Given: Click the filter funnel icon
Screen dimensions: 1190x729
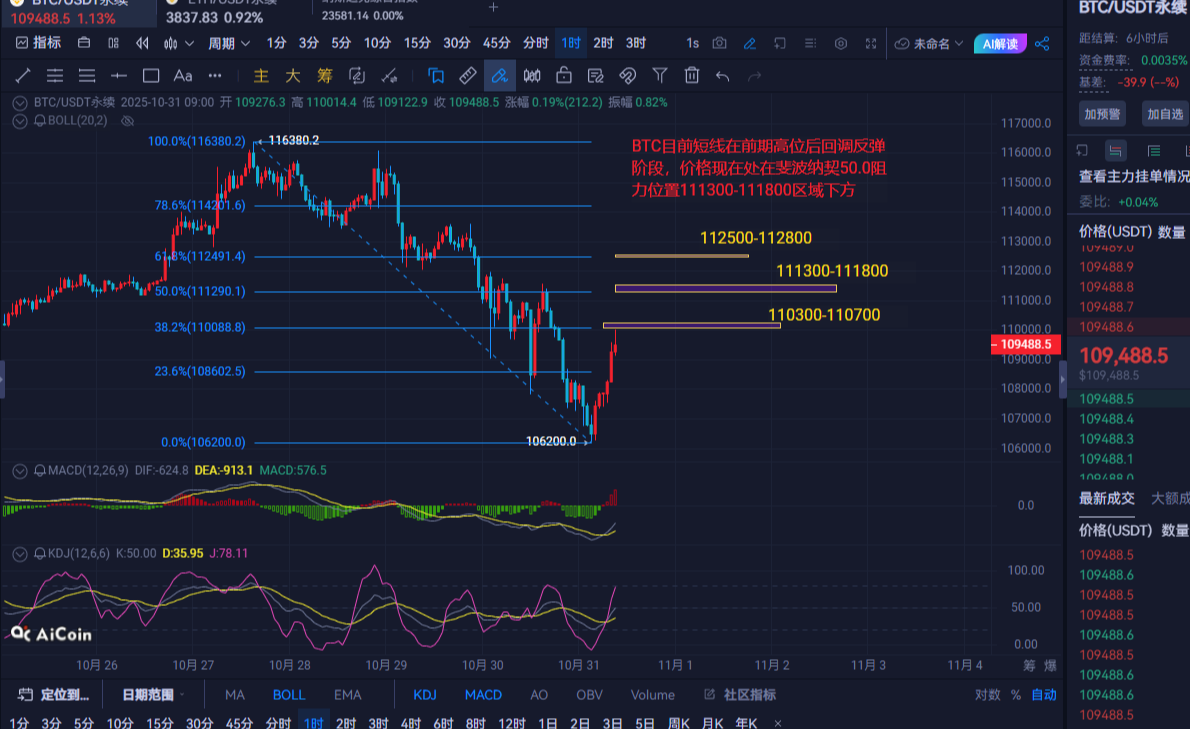Looking at the screenshot, I should coord(659,75).
